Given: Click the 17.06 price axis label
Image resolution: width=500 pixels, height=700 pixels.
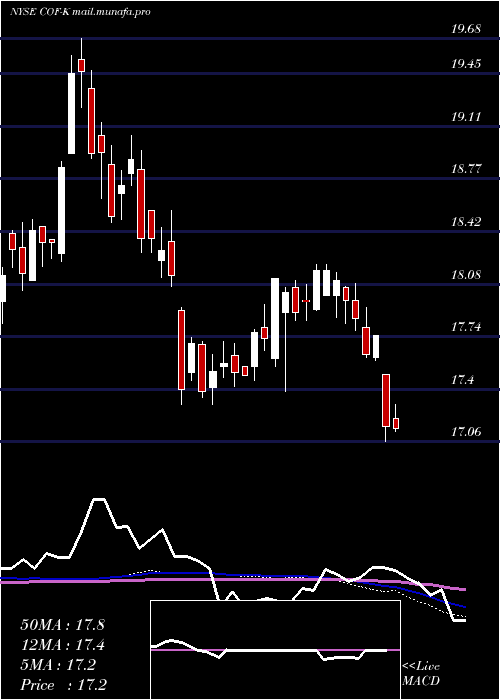Looking at the screenshot, I should (466, 432).
